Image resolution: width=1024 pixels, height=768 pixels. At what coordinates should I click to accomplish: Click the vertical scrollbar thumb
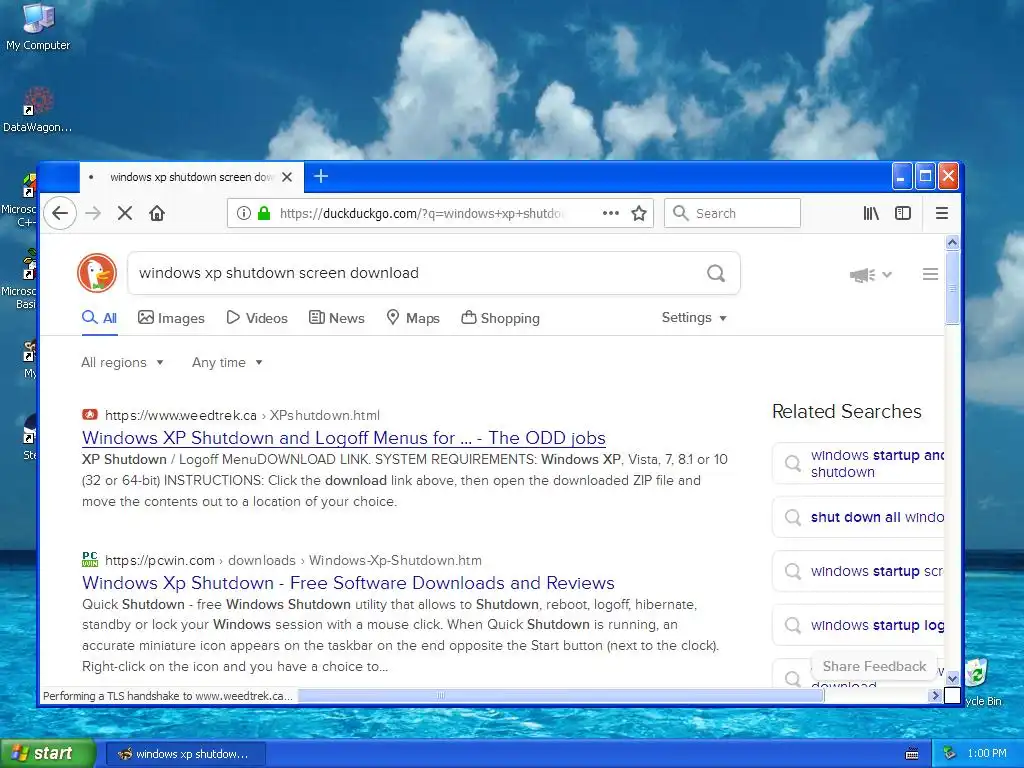click(952, 287)
